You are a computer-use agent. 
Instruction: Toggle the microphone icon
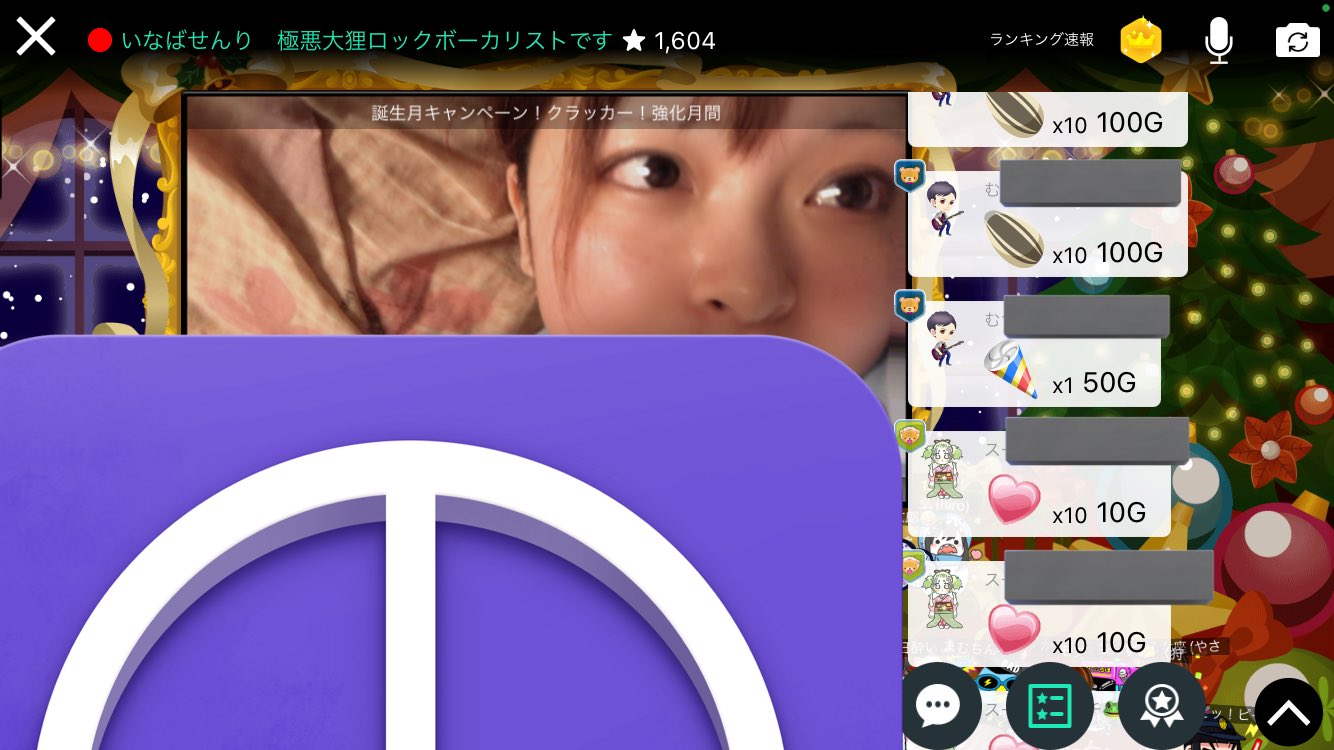pyautogui.click(x=1217, y=40)
